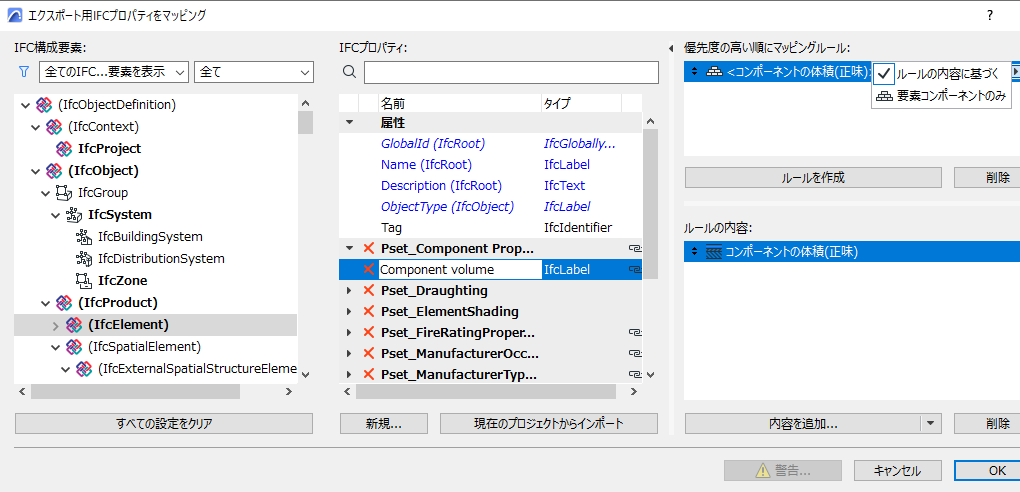Click the IfcBuildingSystem icon
1020x492 pixels.
pyautogui.click(x=84, y=237)
